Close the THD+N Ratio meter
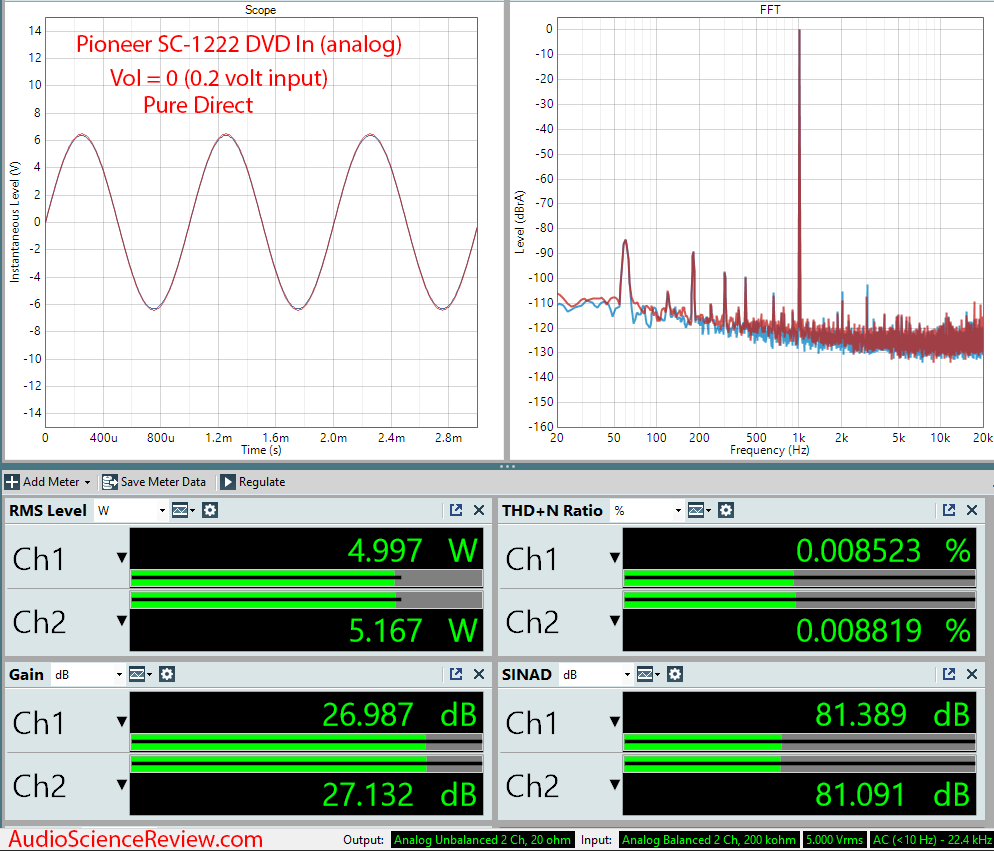This screenshot has height=851, width=994. pos(972,510)
